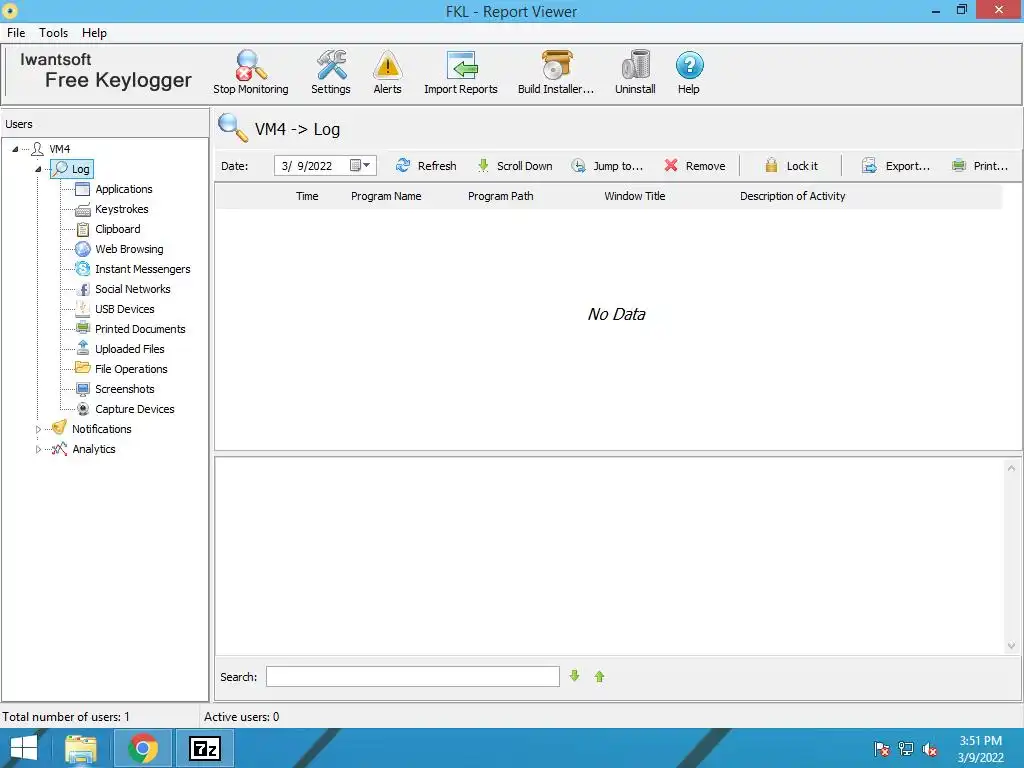
Task: Open Google Chrome from the taskbar
Action: pos(143,748)
